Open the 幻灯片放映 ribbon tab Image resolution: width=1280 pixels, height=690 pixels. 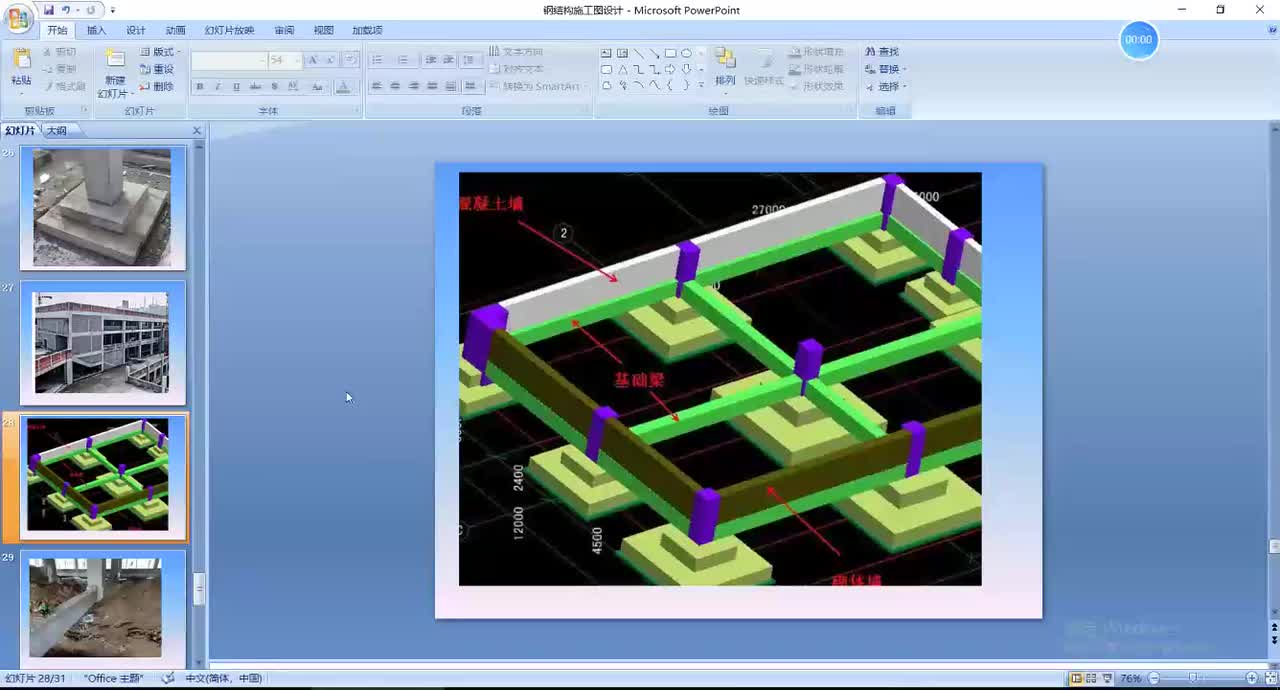click(229, 31)
